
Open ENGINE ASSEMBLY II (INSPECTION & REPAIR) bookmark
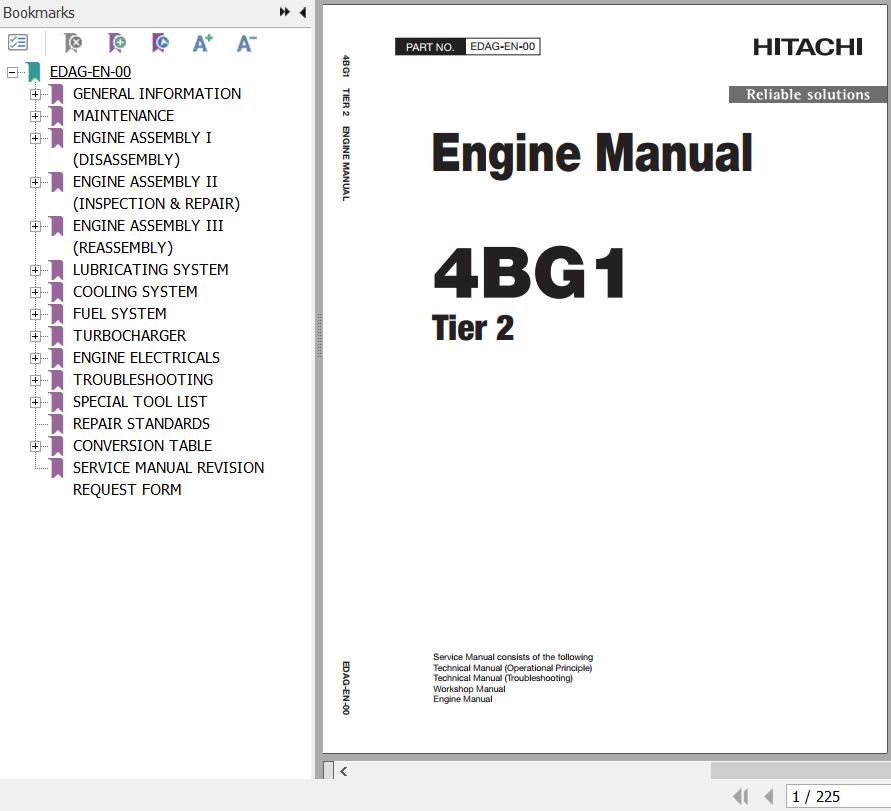pos(156,193)
